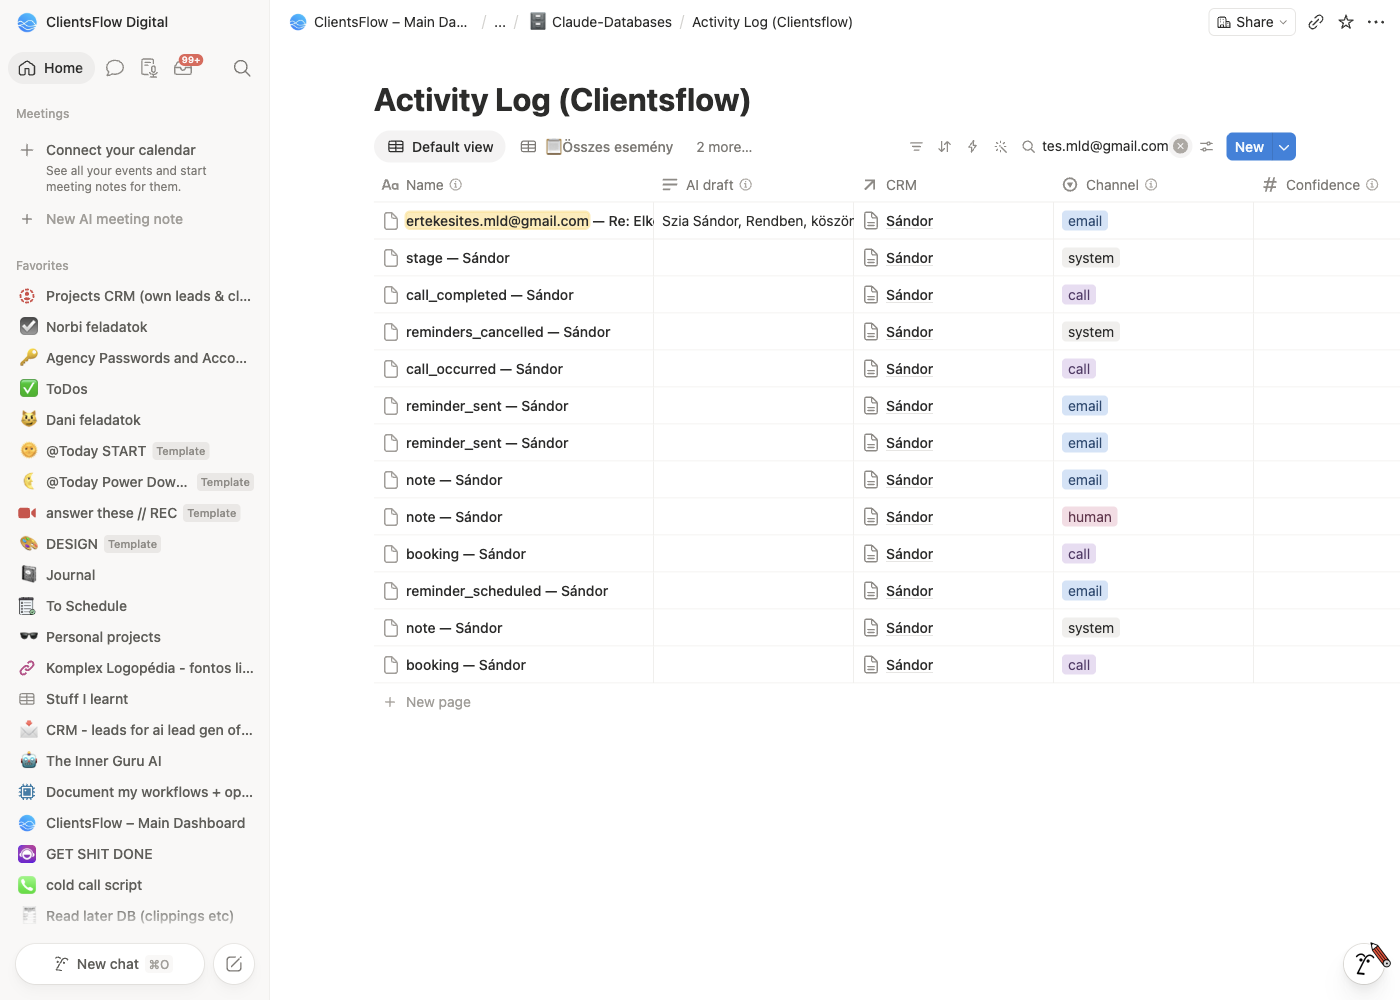1400x1000 pixels.
Task: Switch to the Összes esemény view tab
Action: point(597,147)
